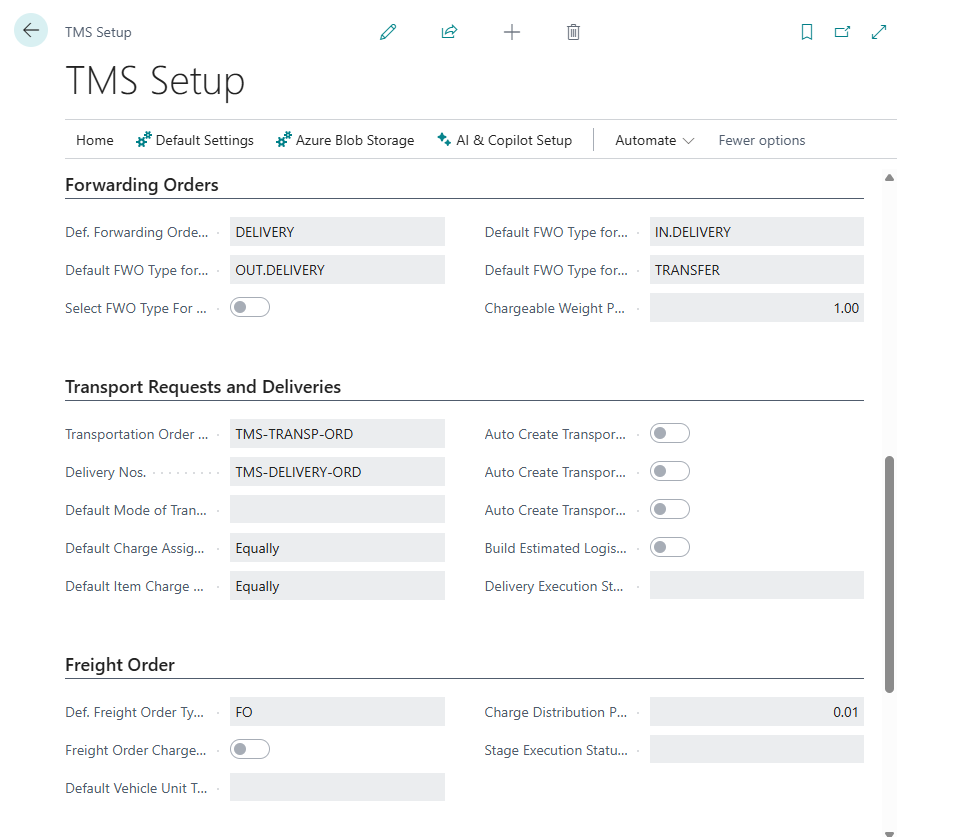Click the share icon in header

pos(449,32)
